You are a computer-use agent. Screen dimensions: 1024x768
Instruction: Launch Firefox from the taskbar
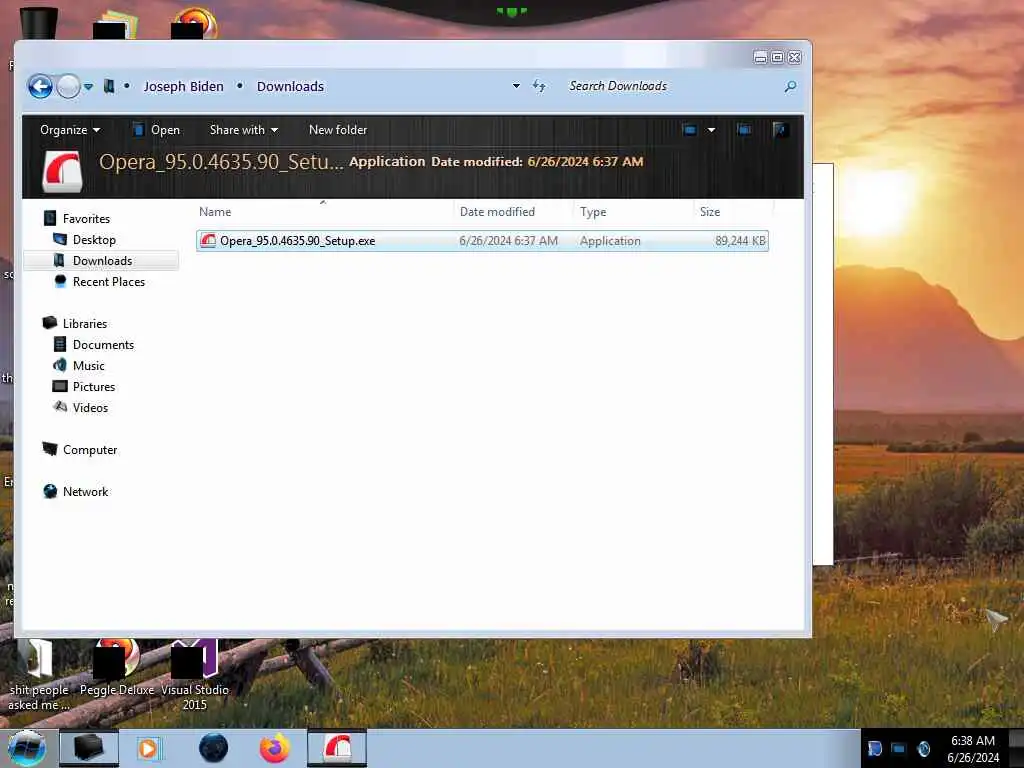(275, 748)
